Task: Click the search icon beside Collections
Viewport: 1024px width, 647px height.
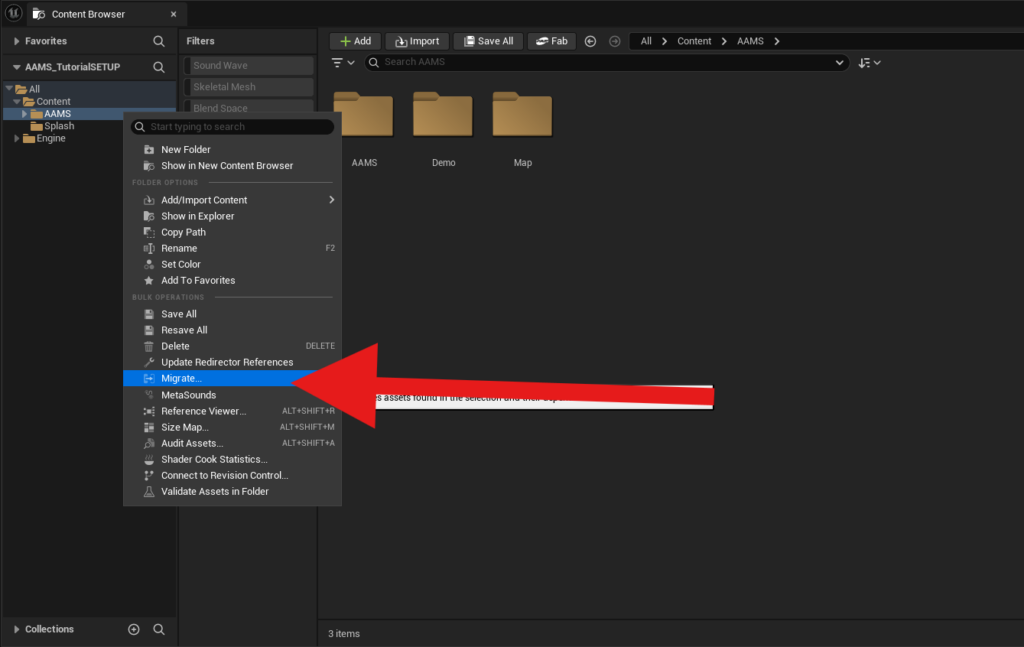Action: (158, 629)
